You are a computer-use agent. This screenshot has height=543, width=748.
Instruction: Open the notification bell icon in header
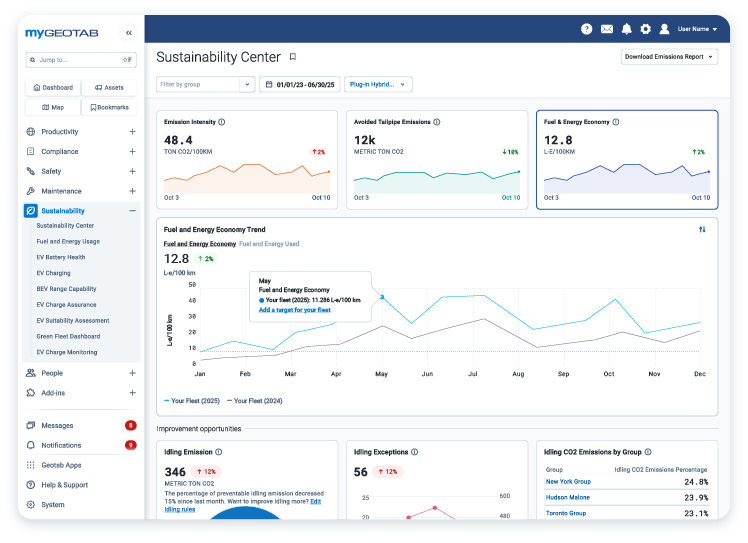point(626,29)
